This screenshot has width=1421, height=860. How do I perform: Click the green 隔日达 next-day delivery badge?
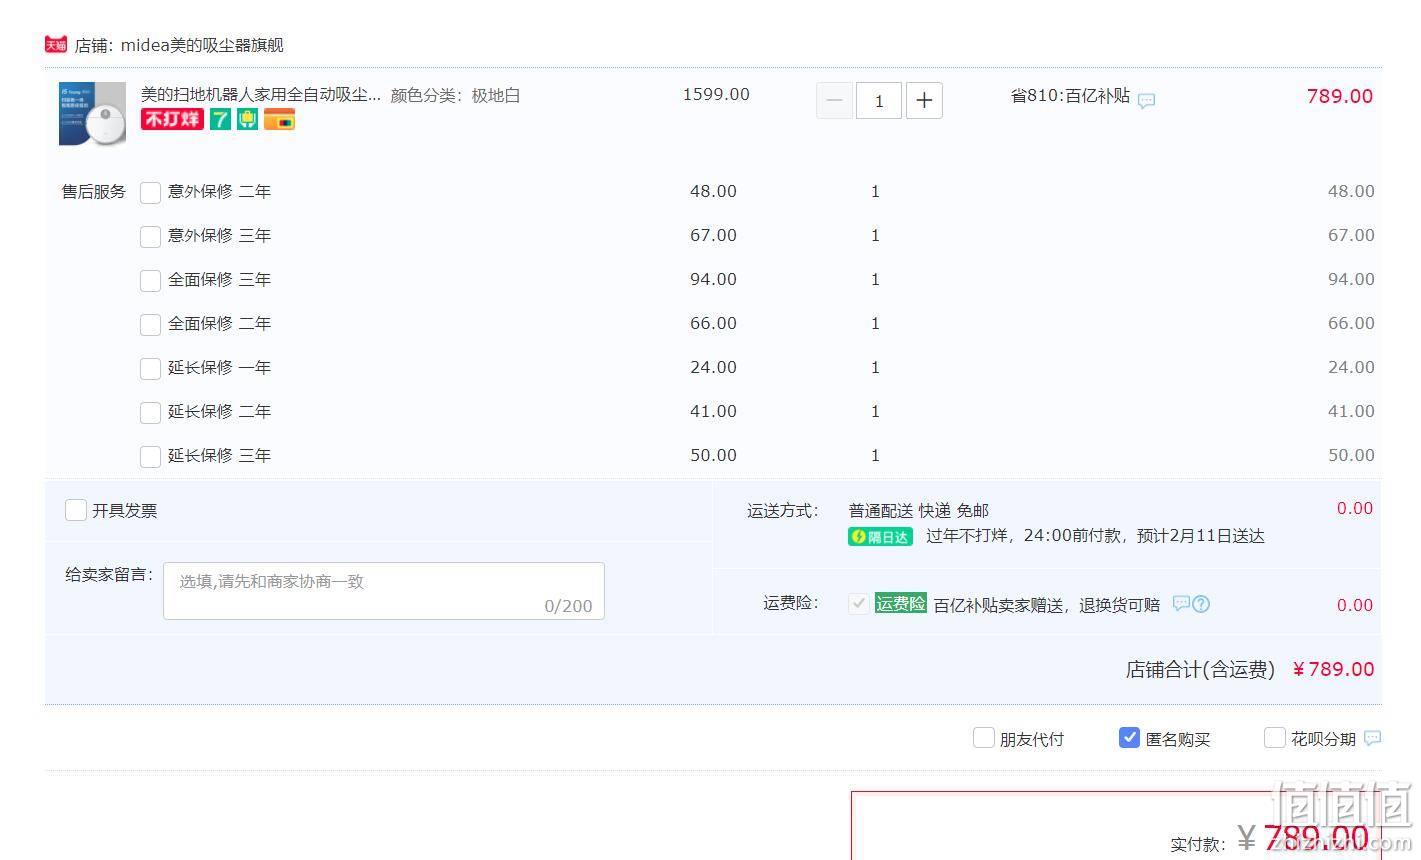[880, 537]
